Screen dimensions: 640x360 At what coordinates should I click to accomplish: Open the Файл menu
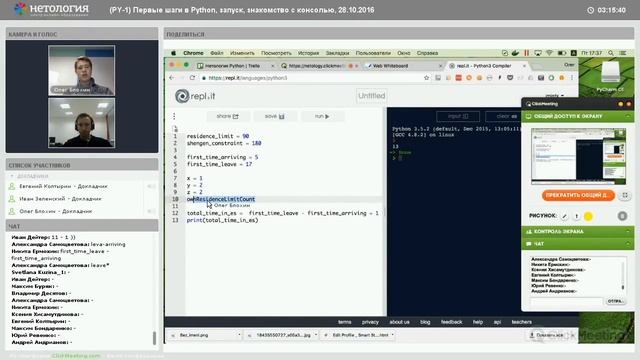tap(217, 53)
